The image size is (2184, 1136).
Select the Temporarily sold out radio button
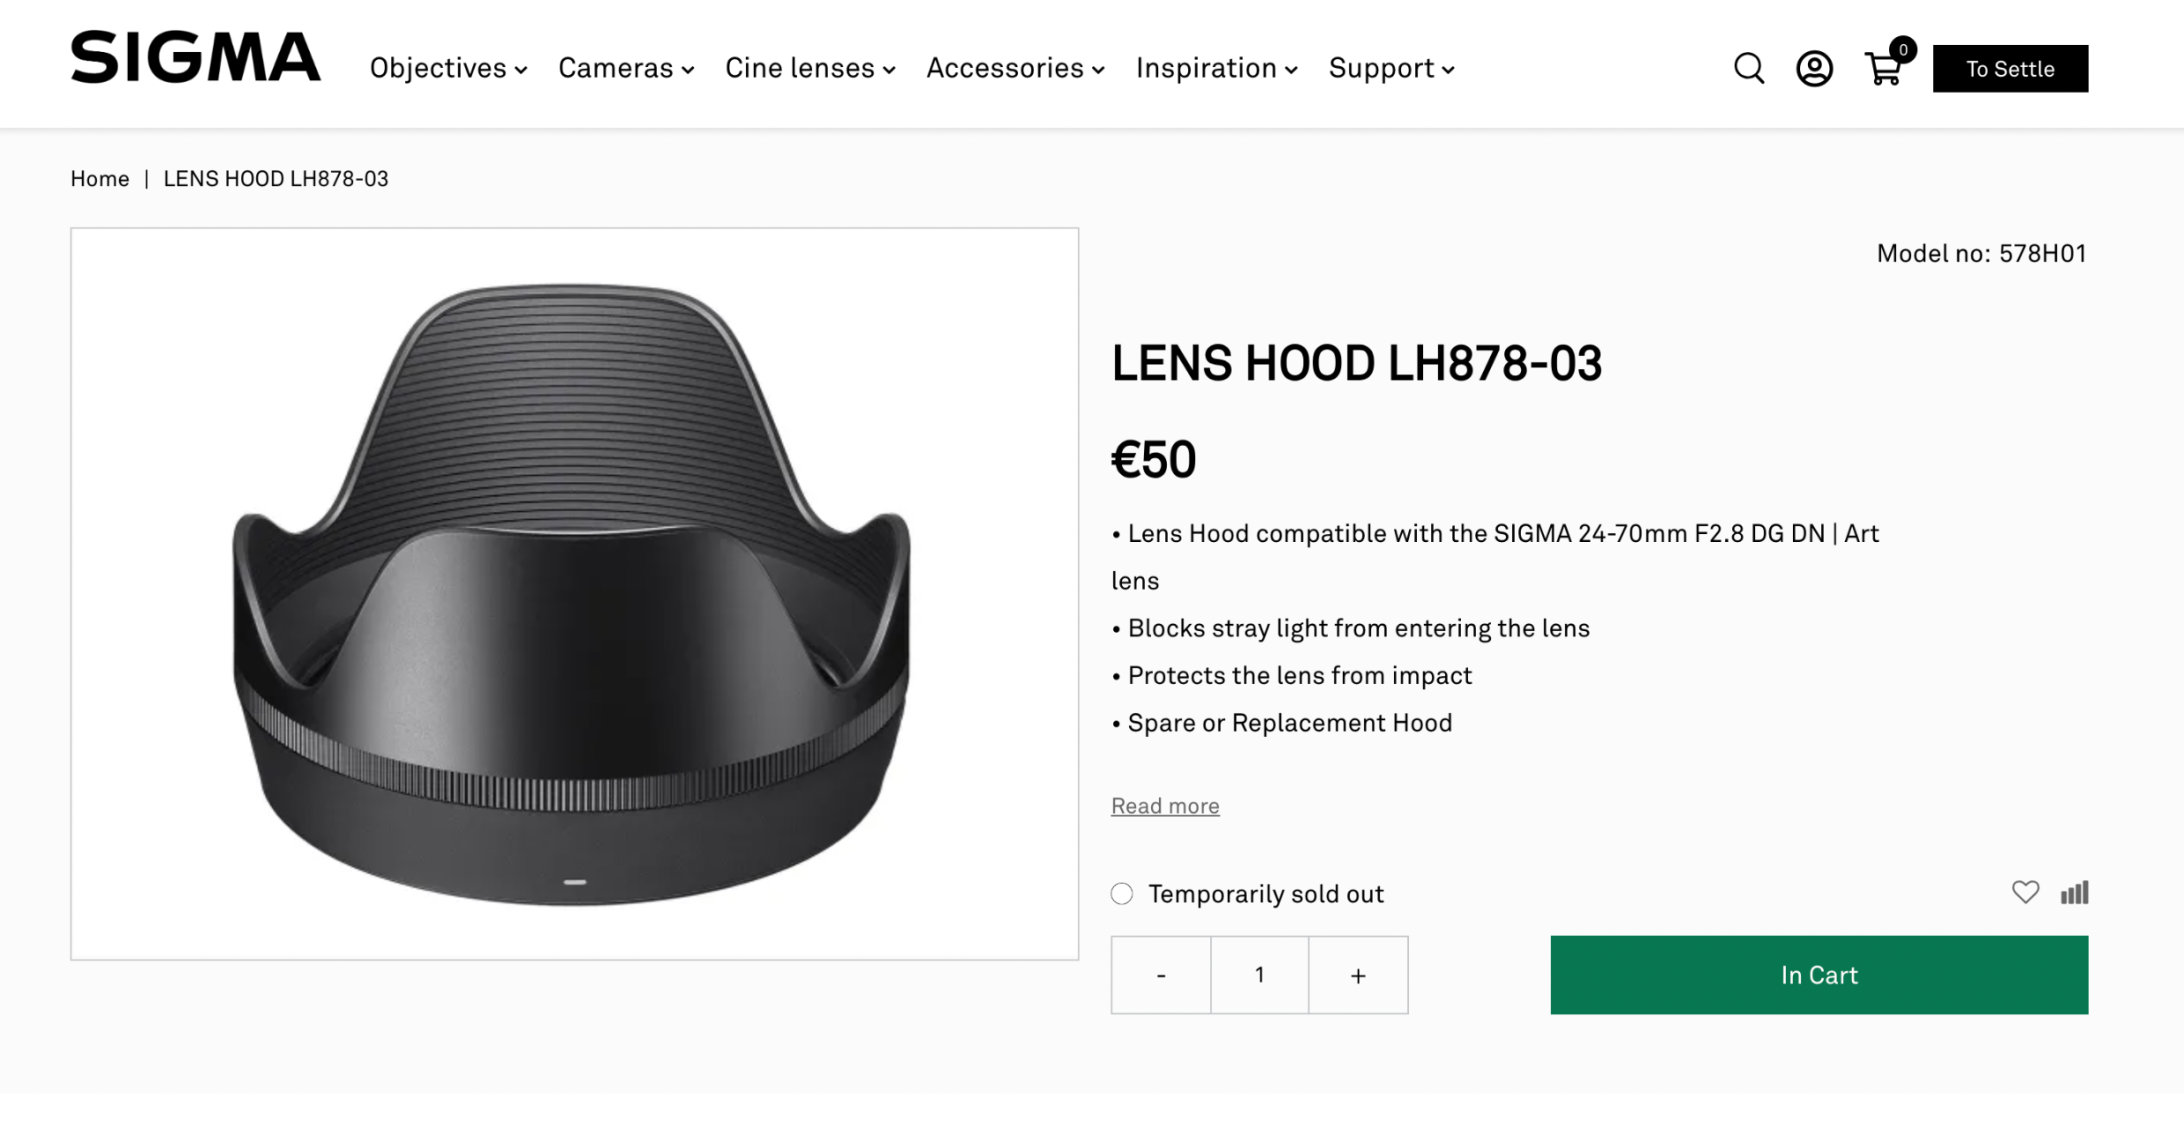[1122, 894]
